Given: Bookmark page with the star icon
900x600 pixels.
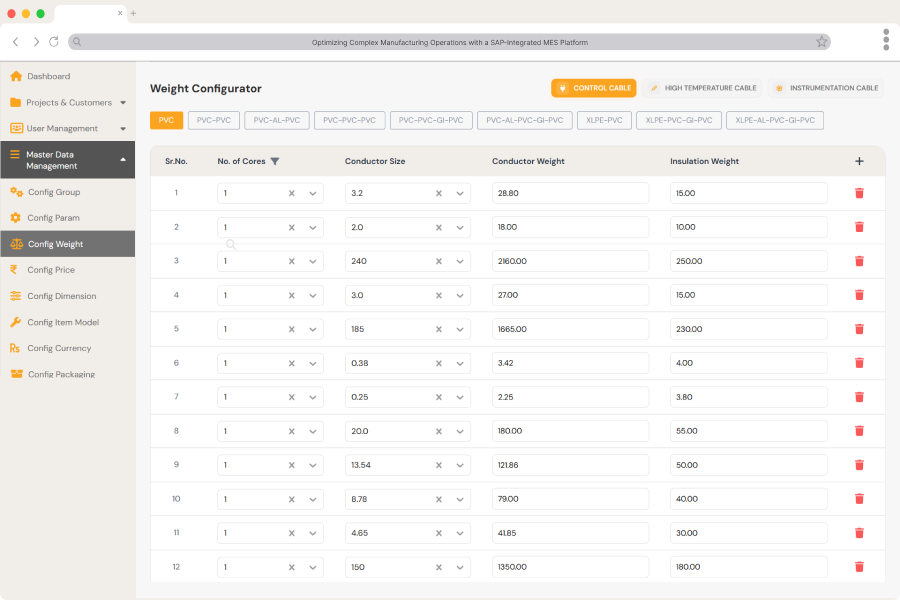Looking at the screenshot, I should (x=821, y=42).
